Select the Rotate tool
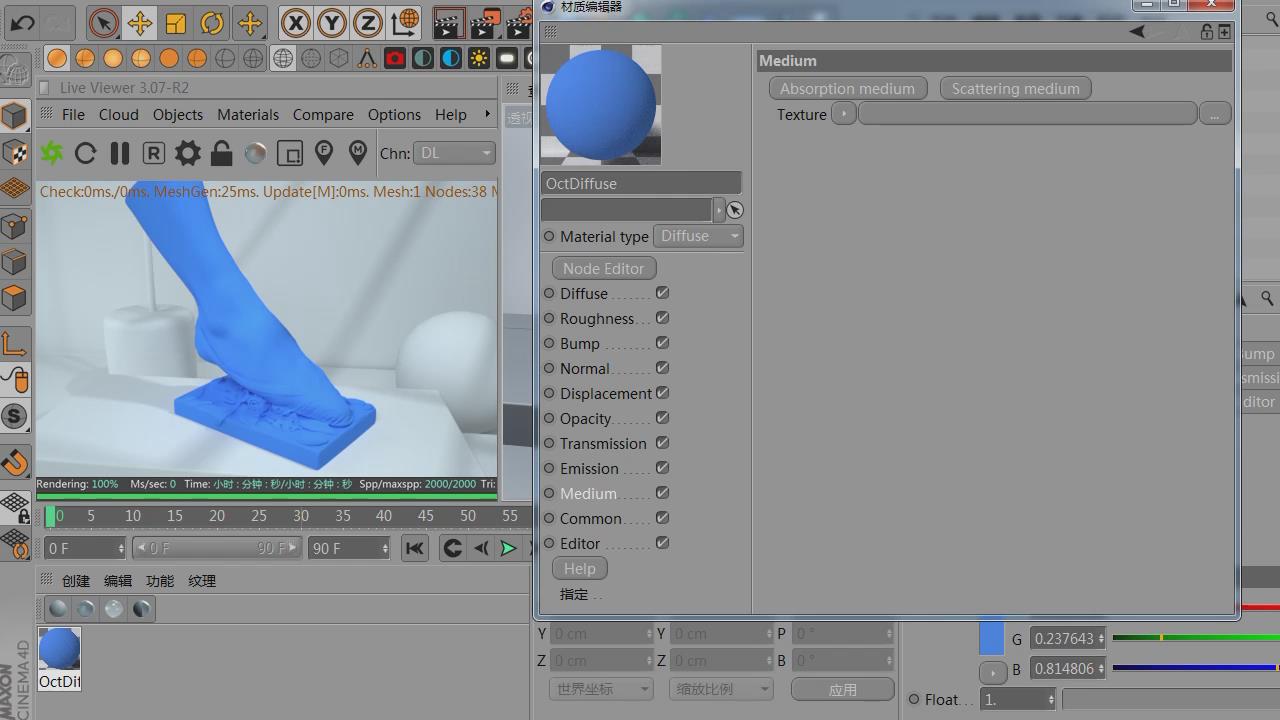Screen dimensions: 1280x720 point(212,22)
